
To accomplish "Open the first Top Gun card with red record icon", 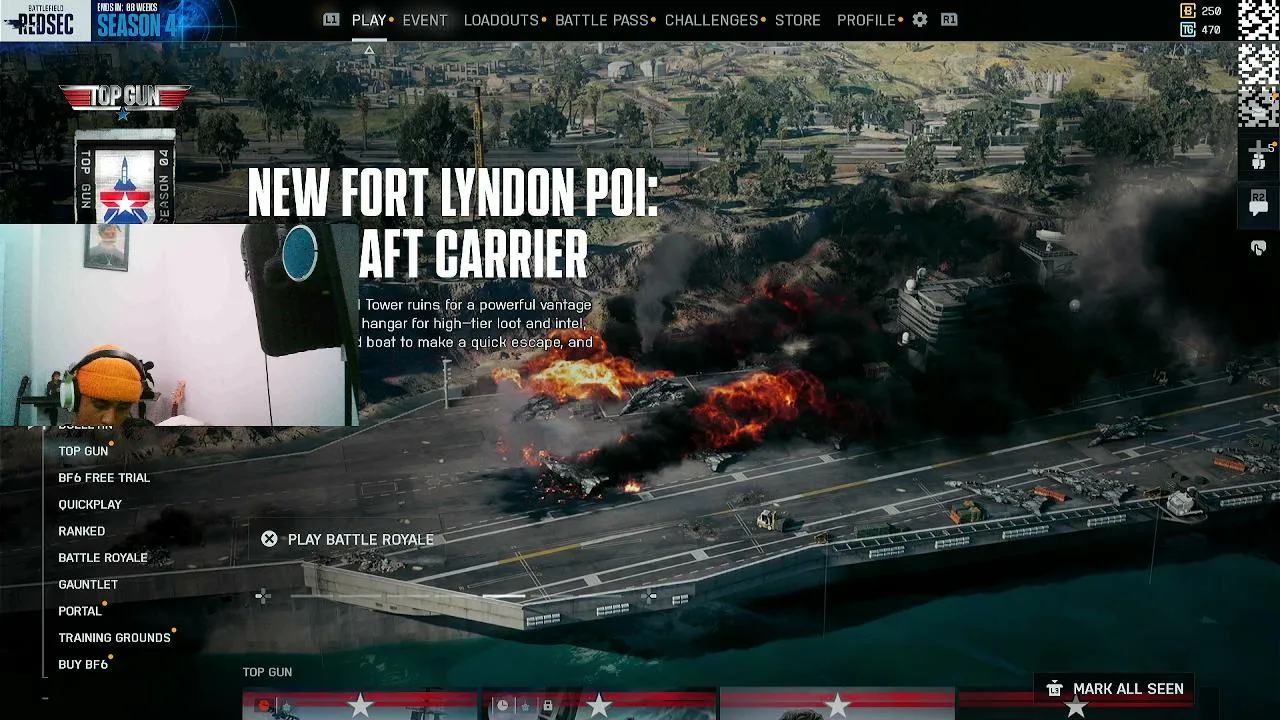I will [x=360, y=704].
